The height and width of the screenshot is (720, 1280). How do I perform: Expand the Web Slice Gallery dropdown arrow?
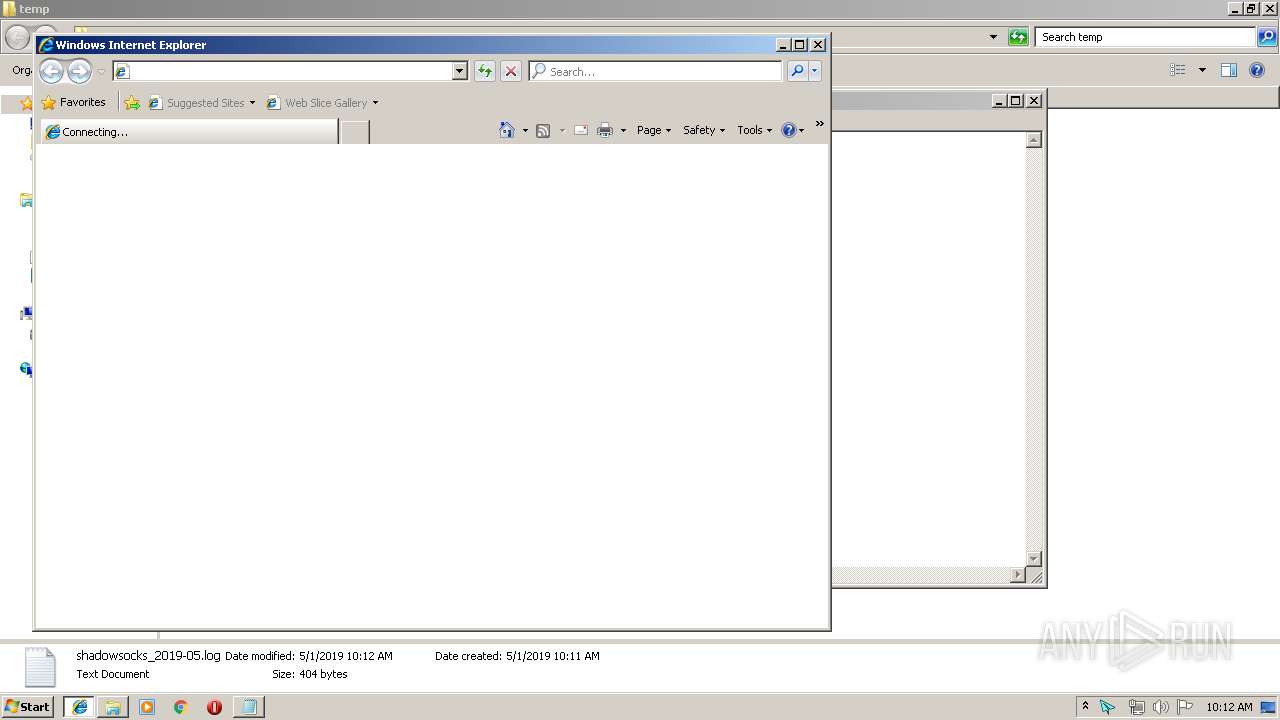coord(375,103)
